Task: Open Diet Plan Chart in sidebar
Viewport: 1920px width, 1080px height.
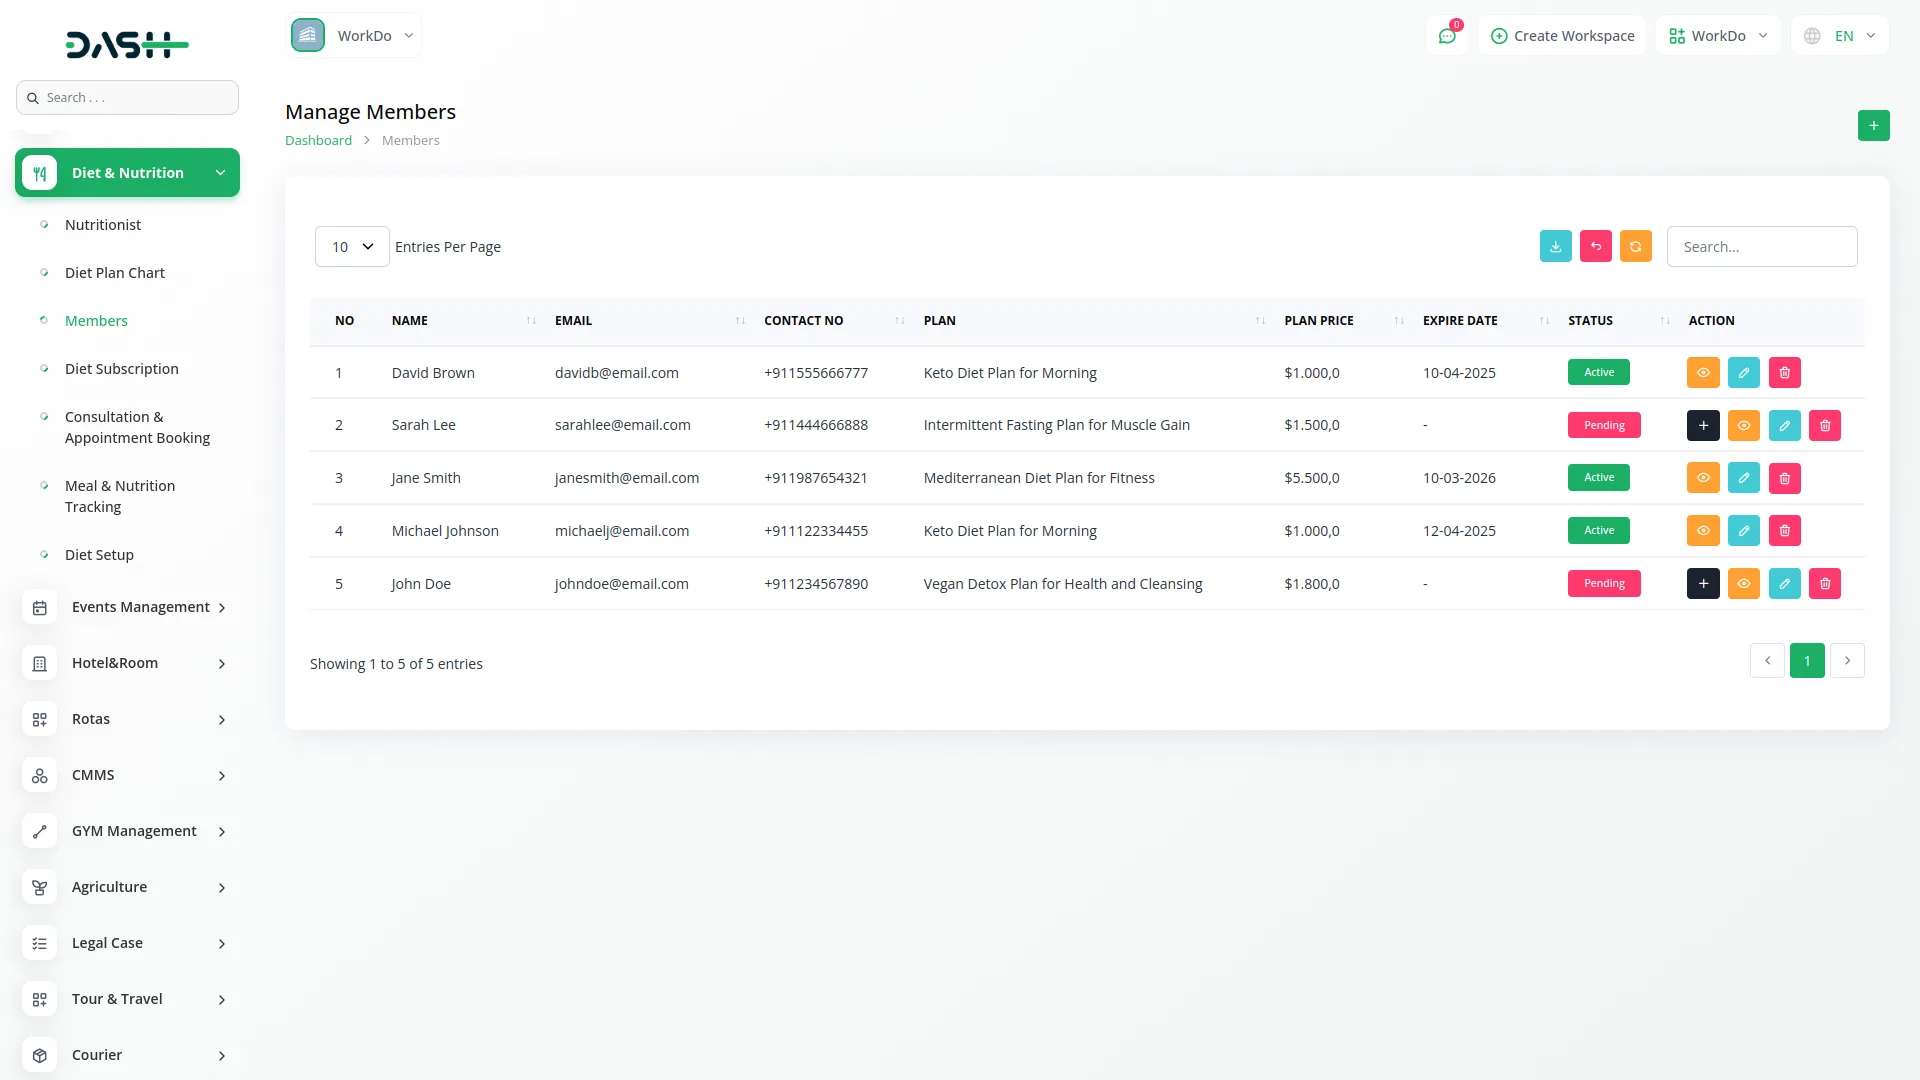Action: pos(115,273)
